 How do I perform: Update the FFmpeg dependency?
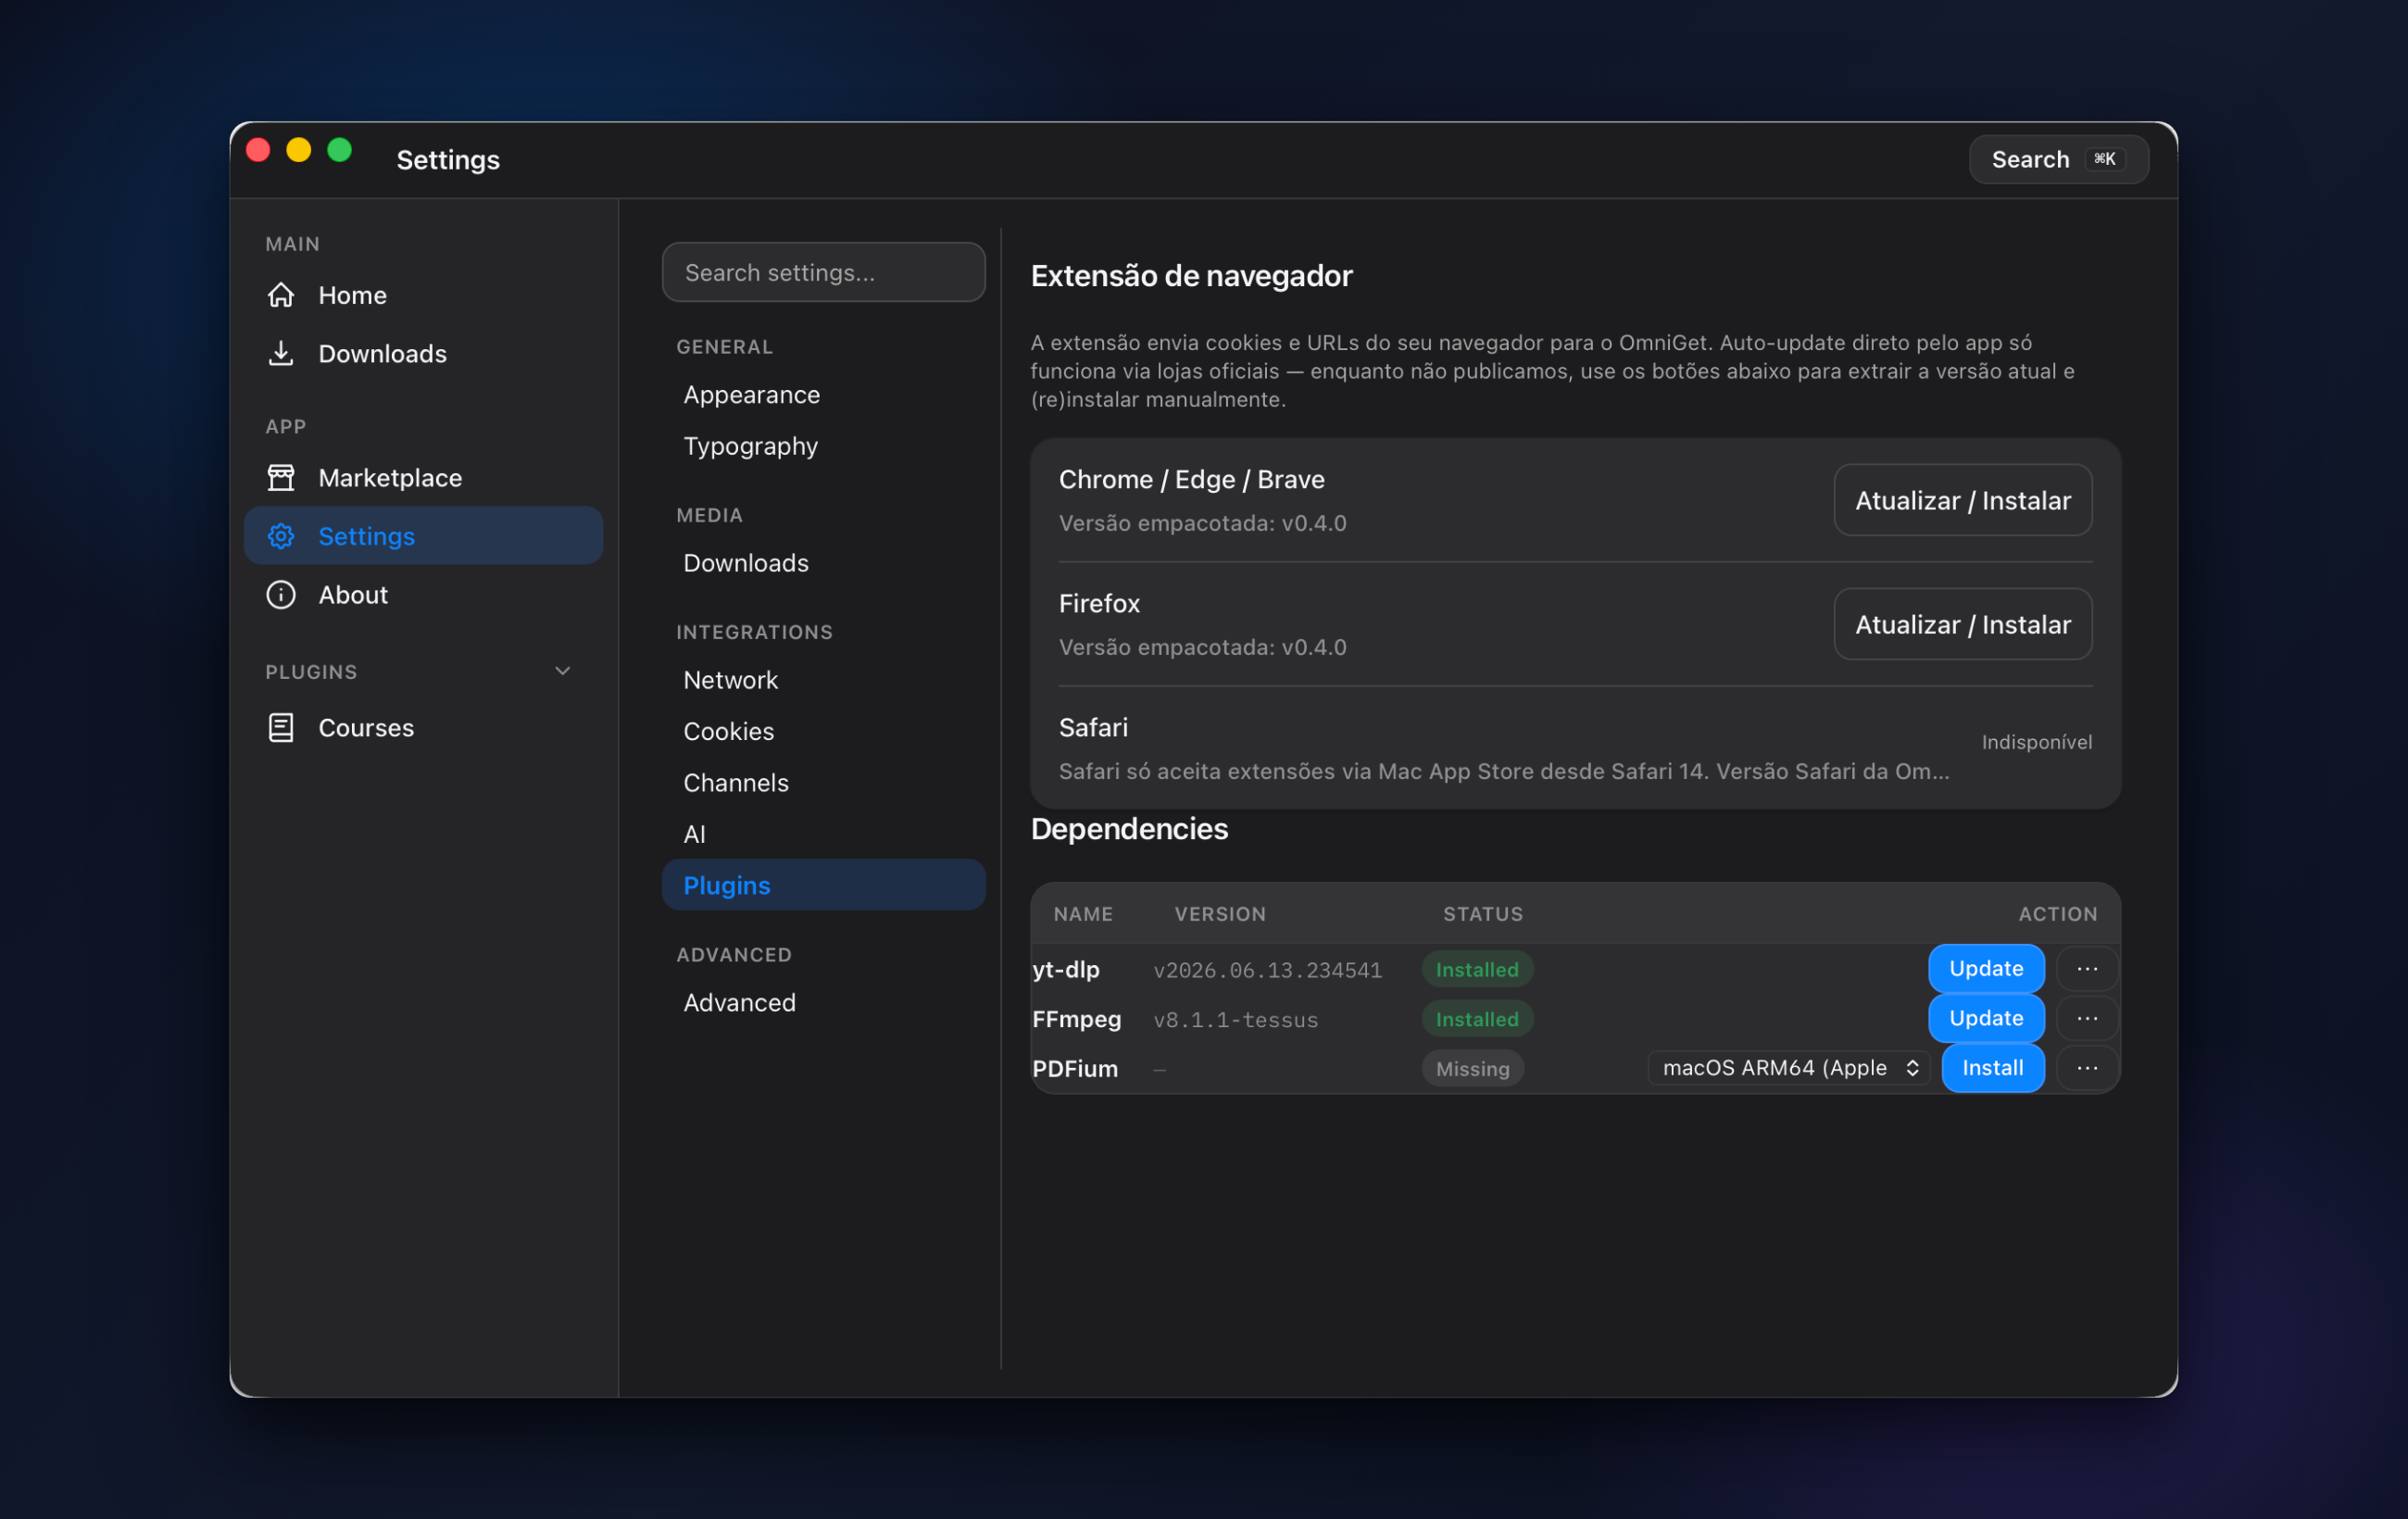(1986, 1018)
